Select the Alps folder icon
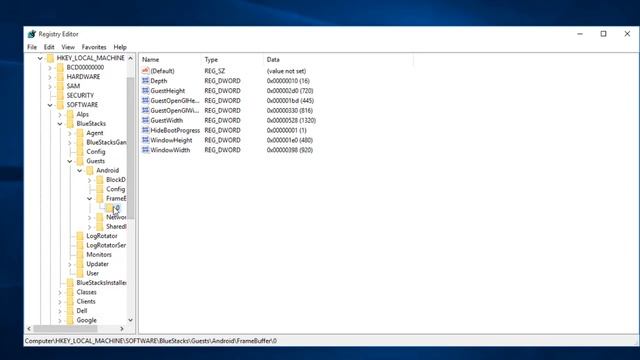640x360 pixels. click(70, 114)
